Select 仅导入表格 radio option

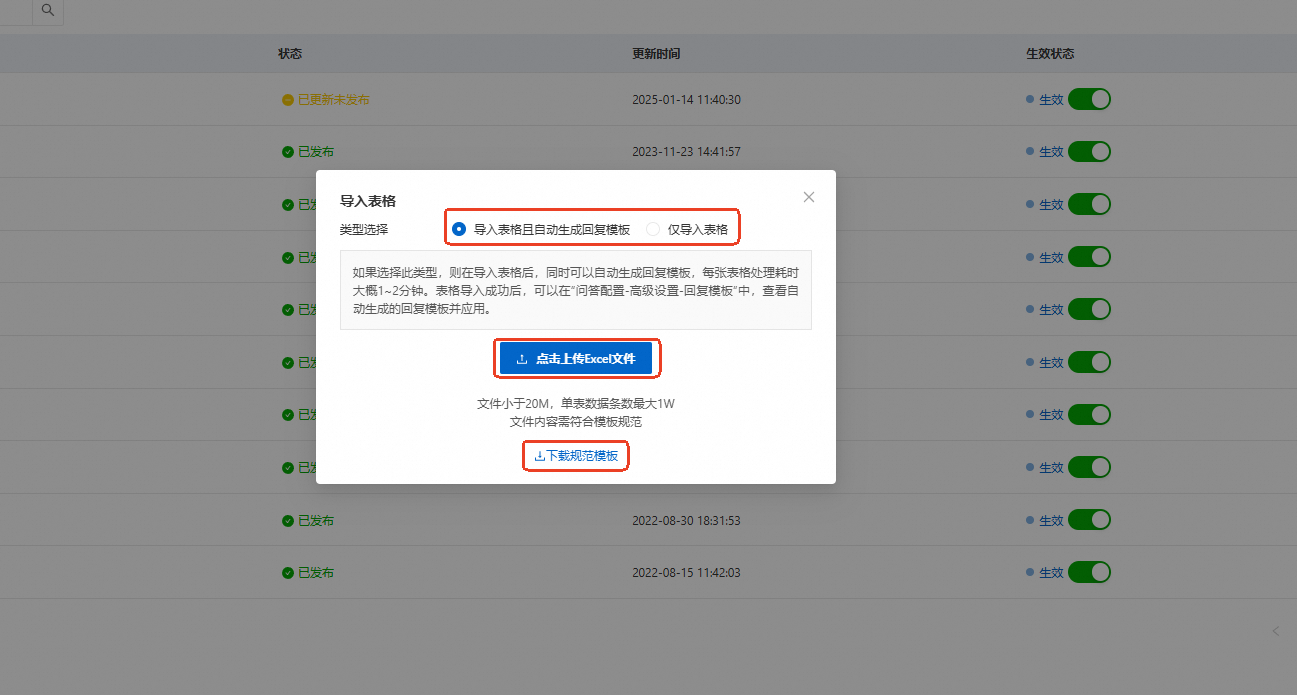tap(687, 229)
